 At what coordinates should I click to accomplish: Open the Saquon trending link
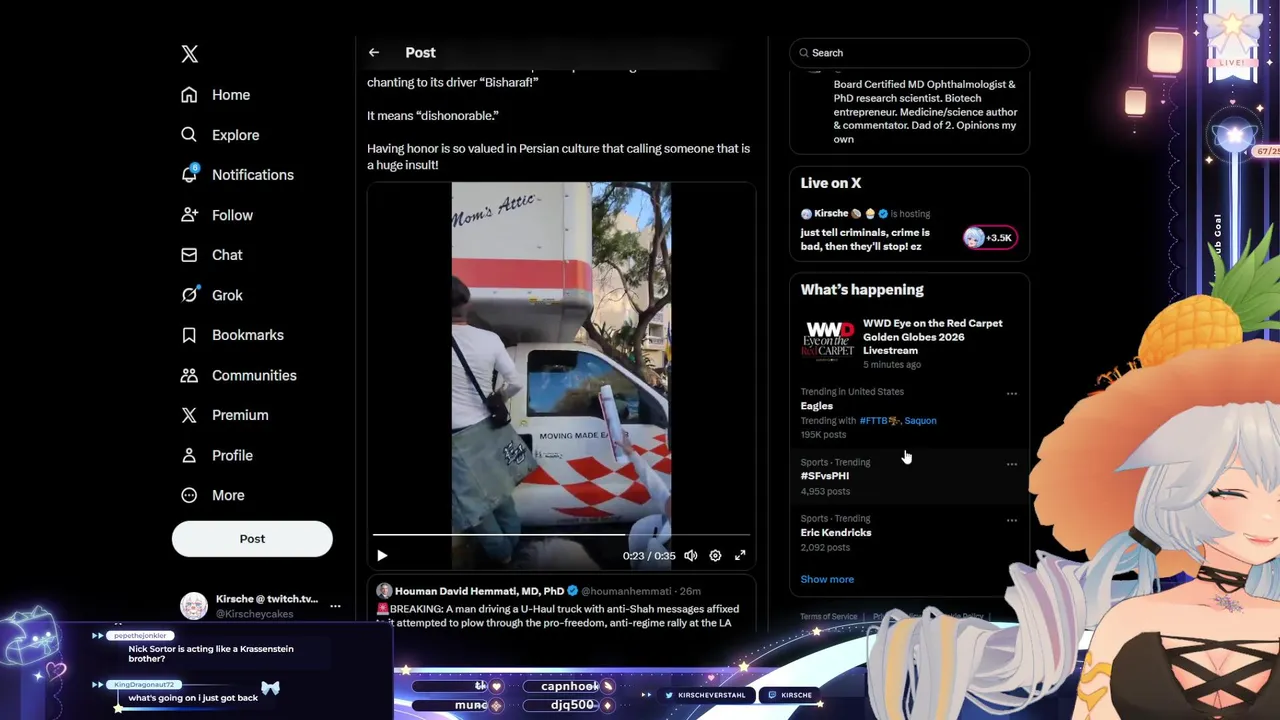(x=920, y=421)
